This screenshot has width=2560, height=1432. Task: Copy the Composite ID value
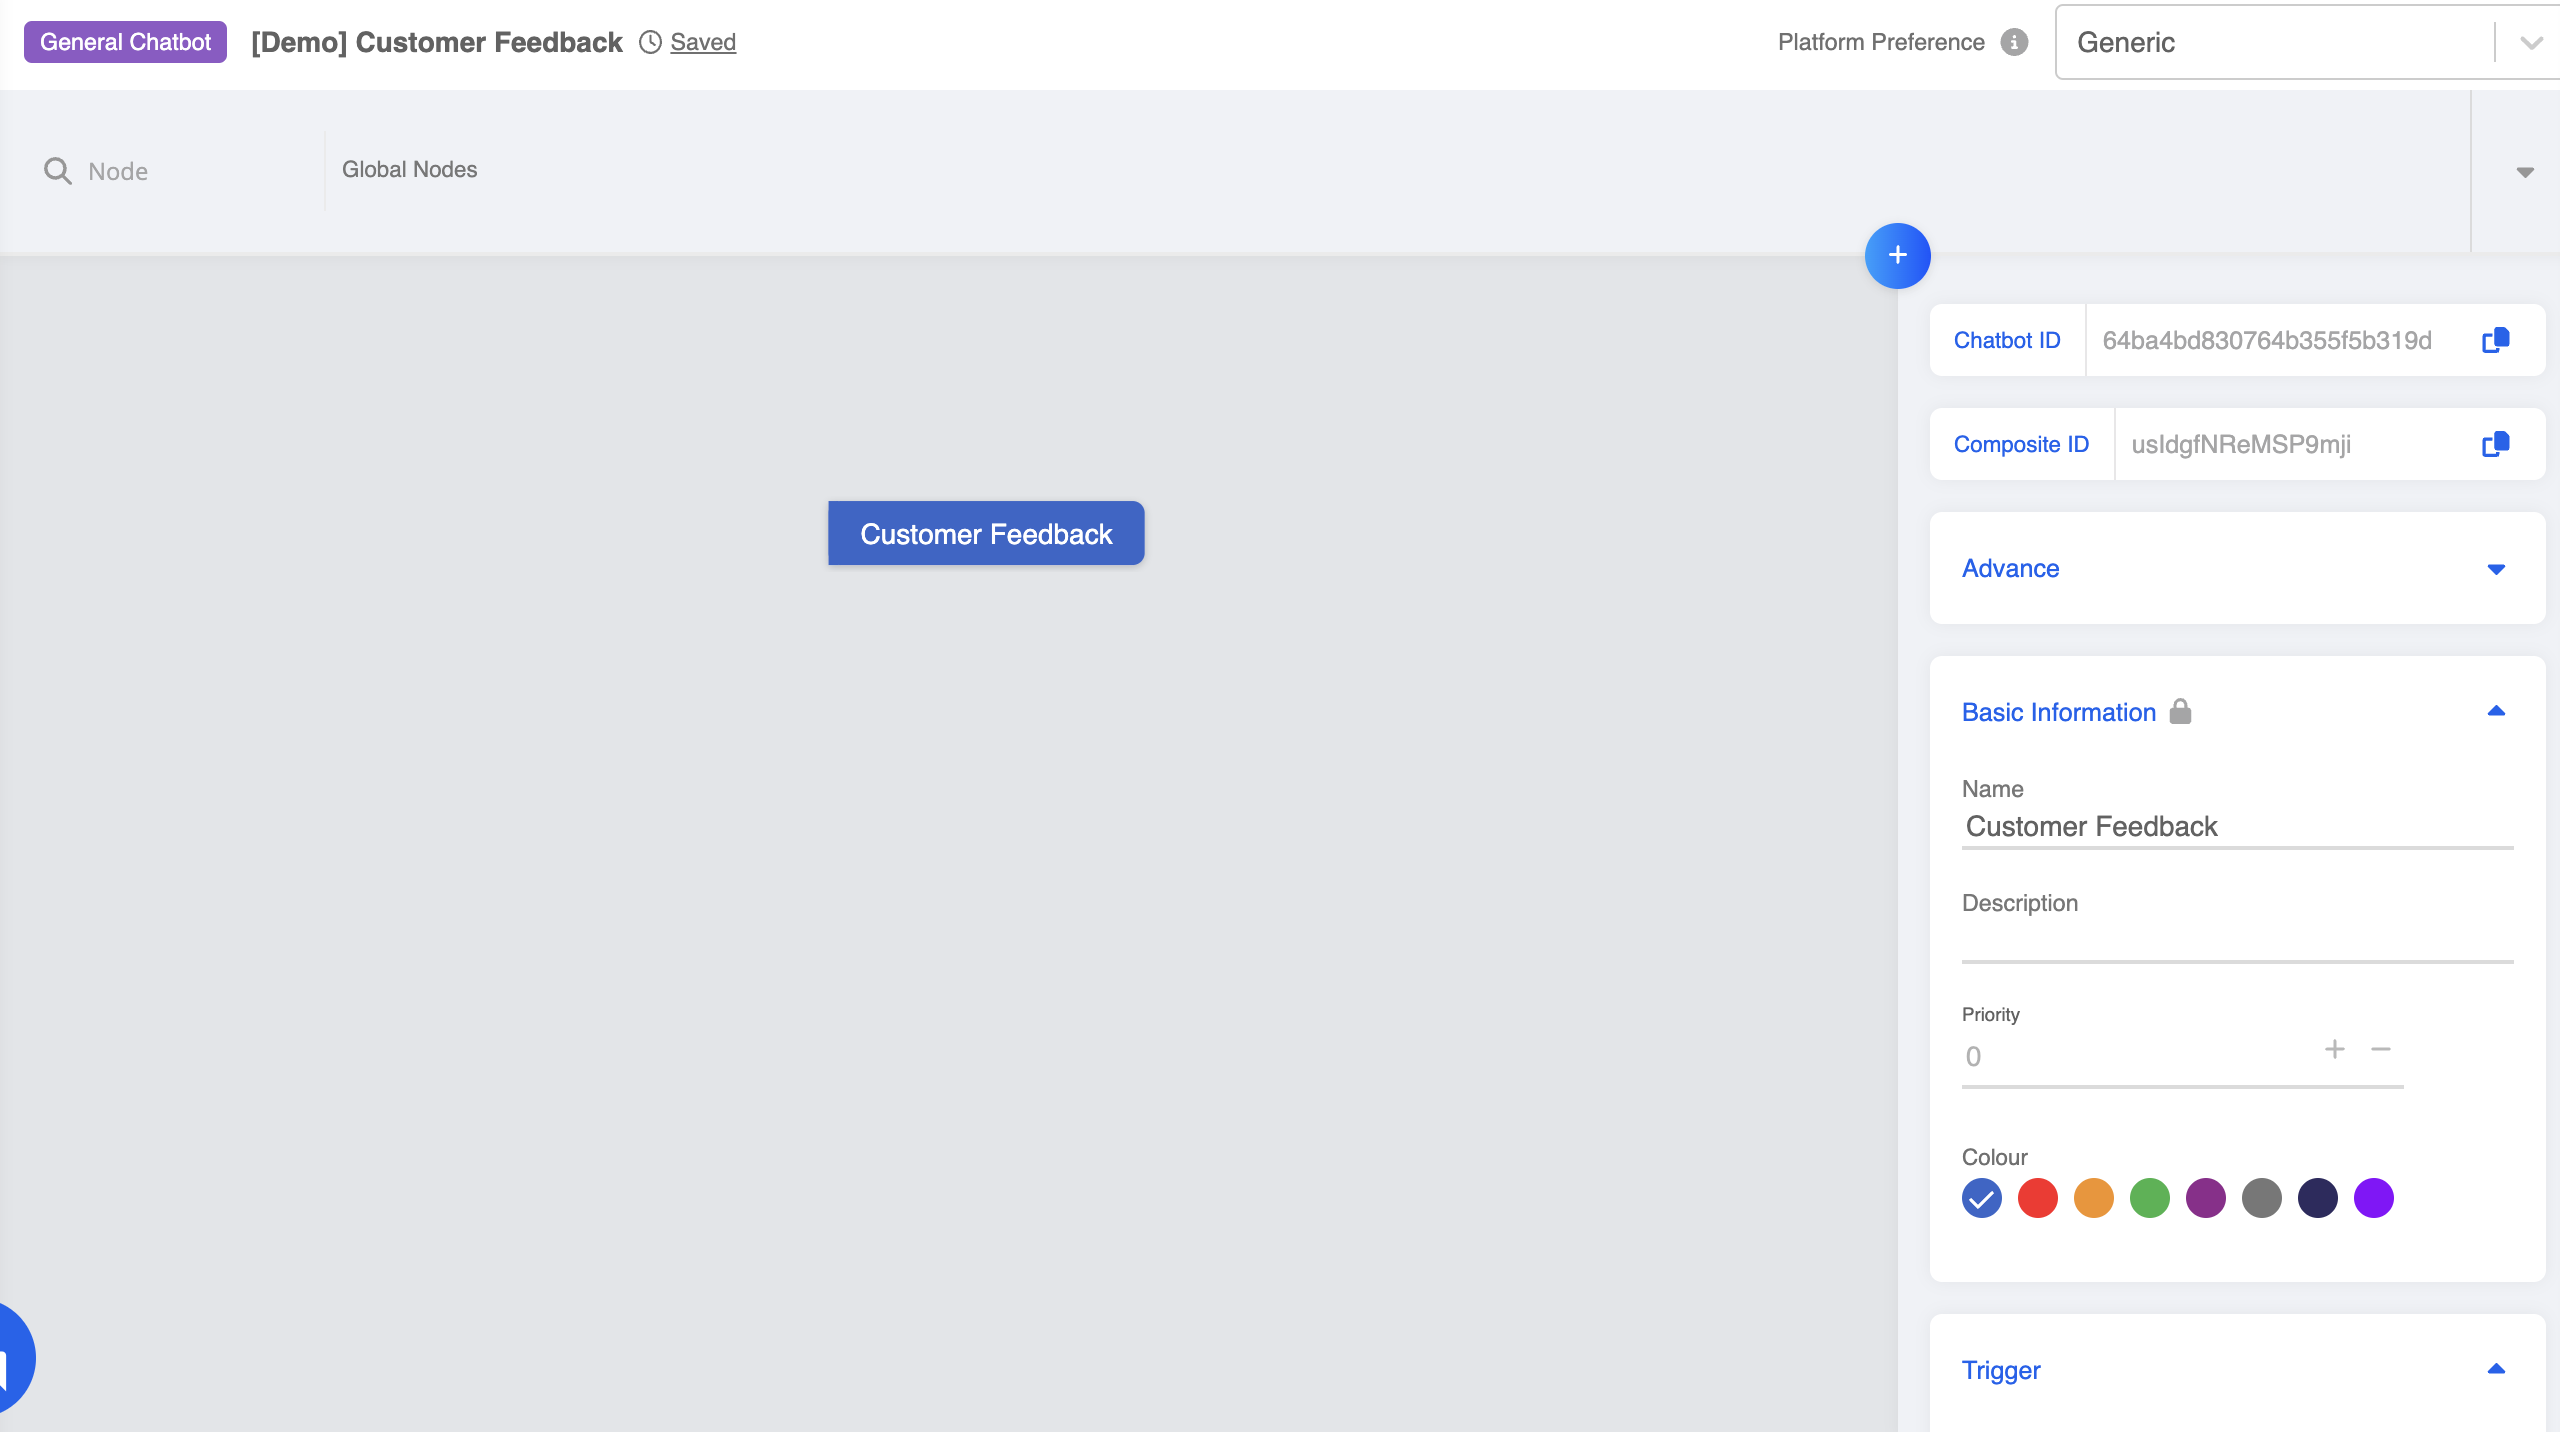click(x=2495, y=444)
